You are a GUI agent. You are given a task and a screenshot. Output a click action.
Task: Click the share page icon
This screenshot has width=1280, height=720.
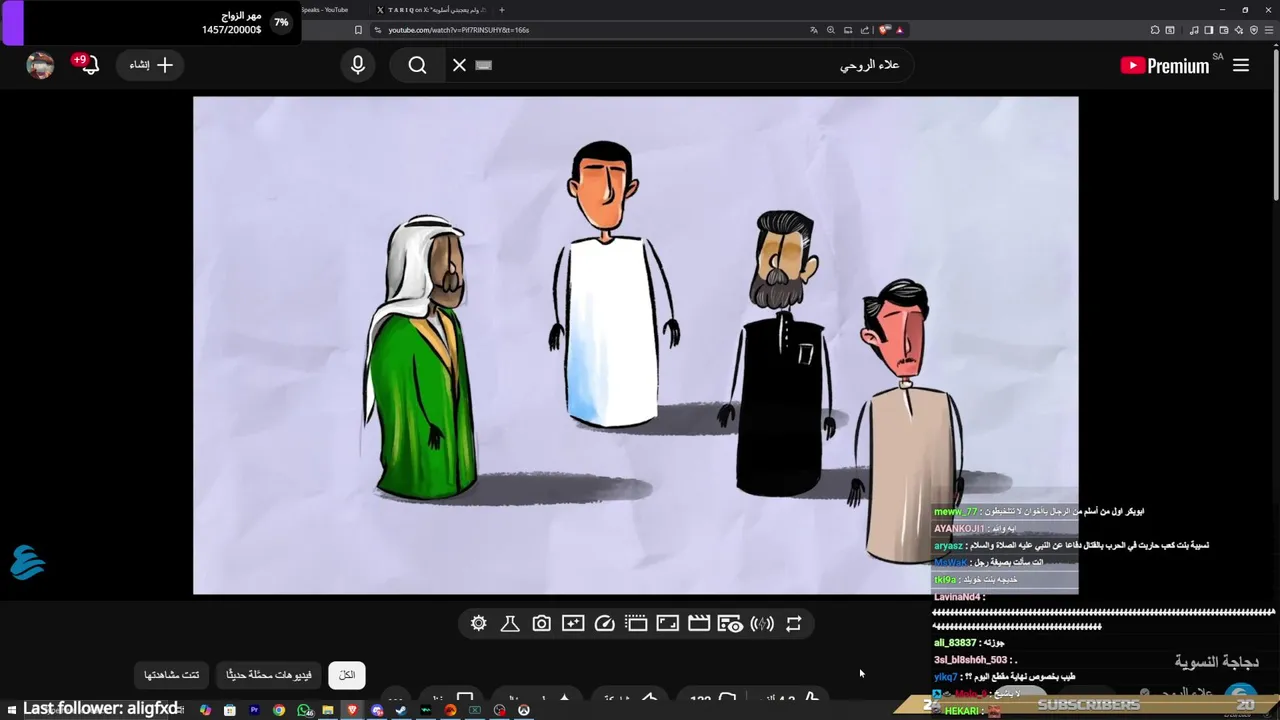point(865,30)
